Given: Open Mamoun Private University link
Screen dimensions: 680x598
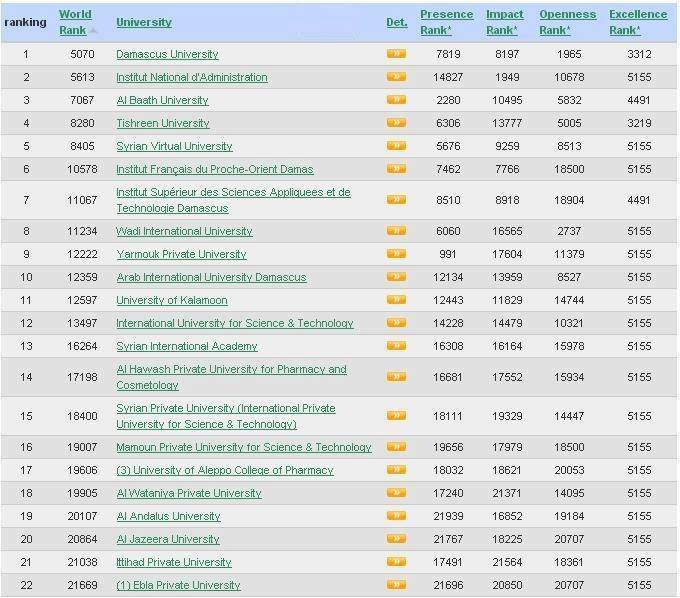Looking at the screenshot, I should (244, 447).
